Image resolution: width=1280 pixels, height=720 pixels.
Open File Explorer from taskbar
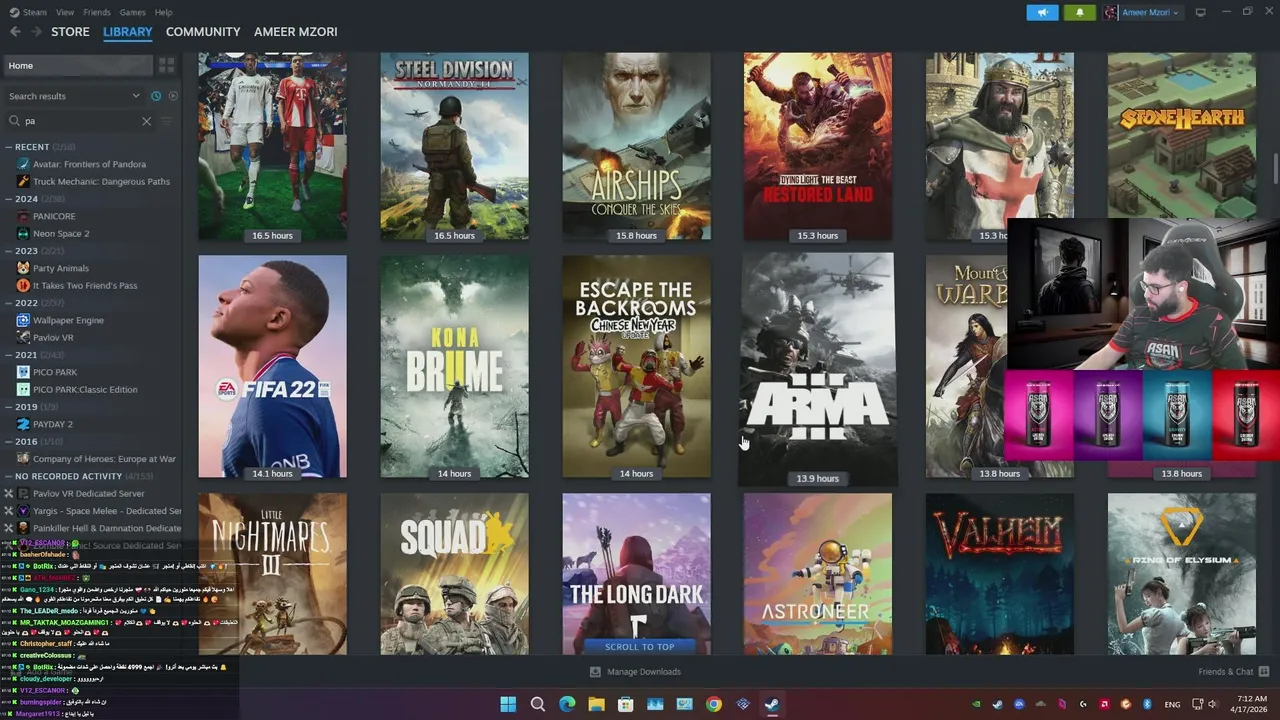coord(596,704)
